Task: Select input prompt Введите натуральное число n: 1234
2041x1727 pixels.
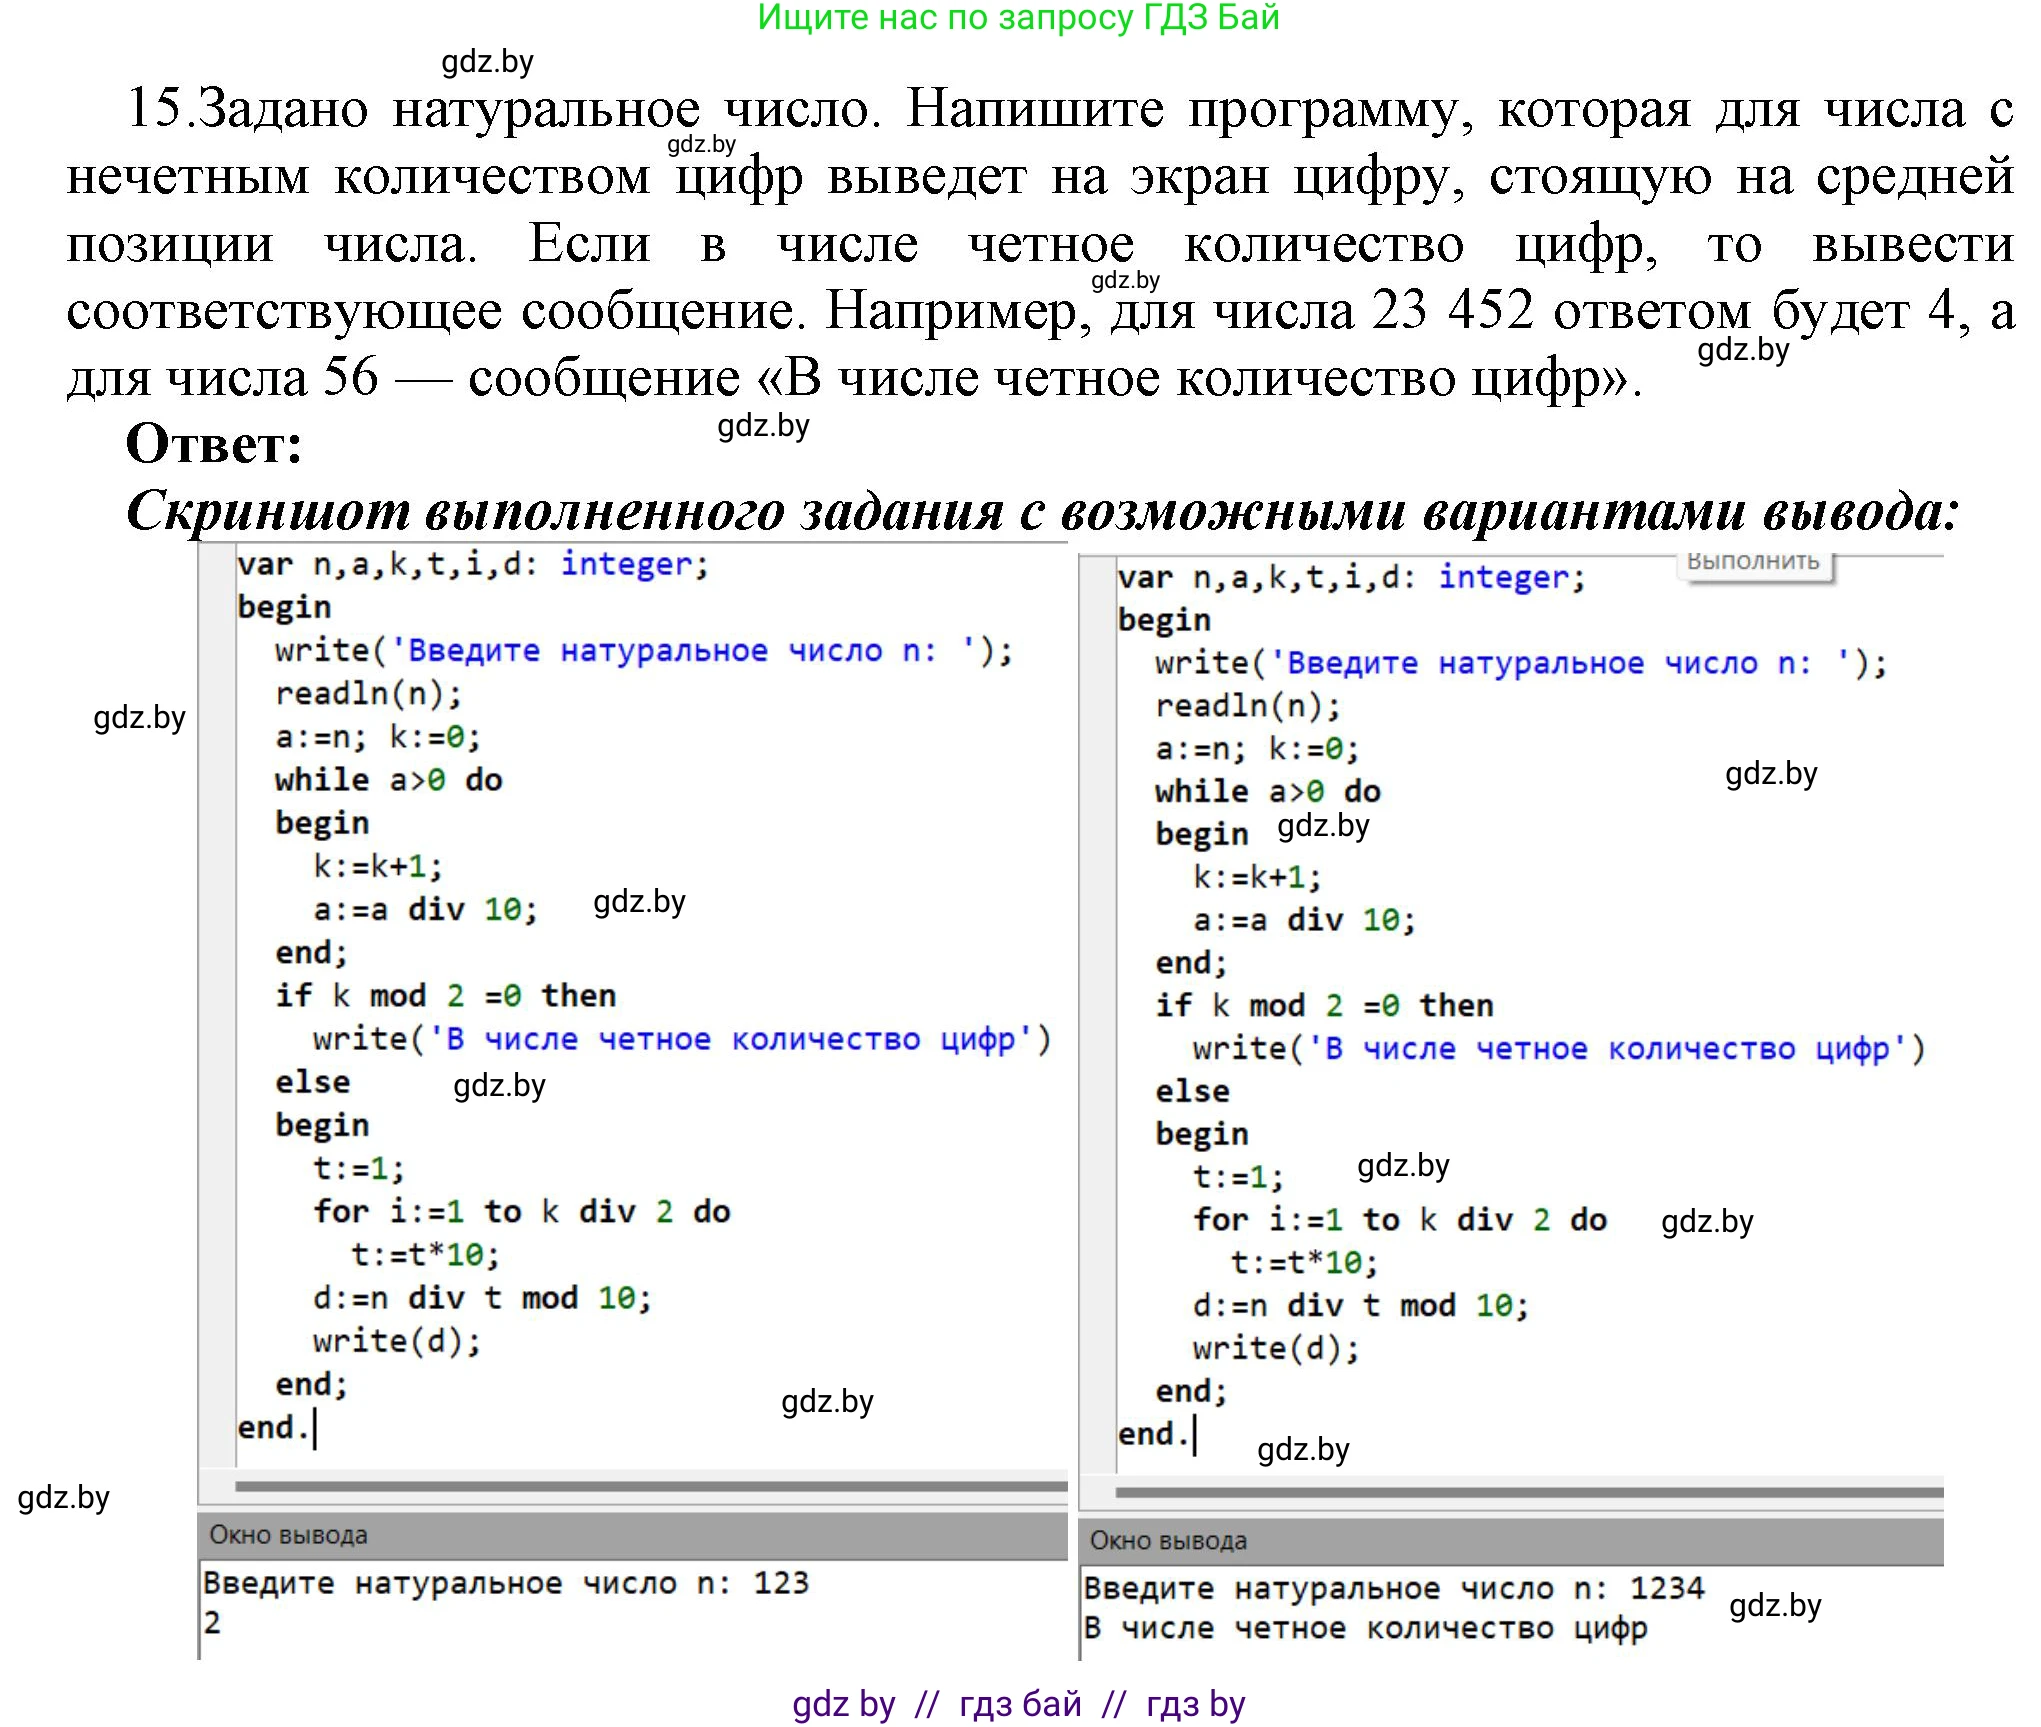Action: click(1395, 1587)
